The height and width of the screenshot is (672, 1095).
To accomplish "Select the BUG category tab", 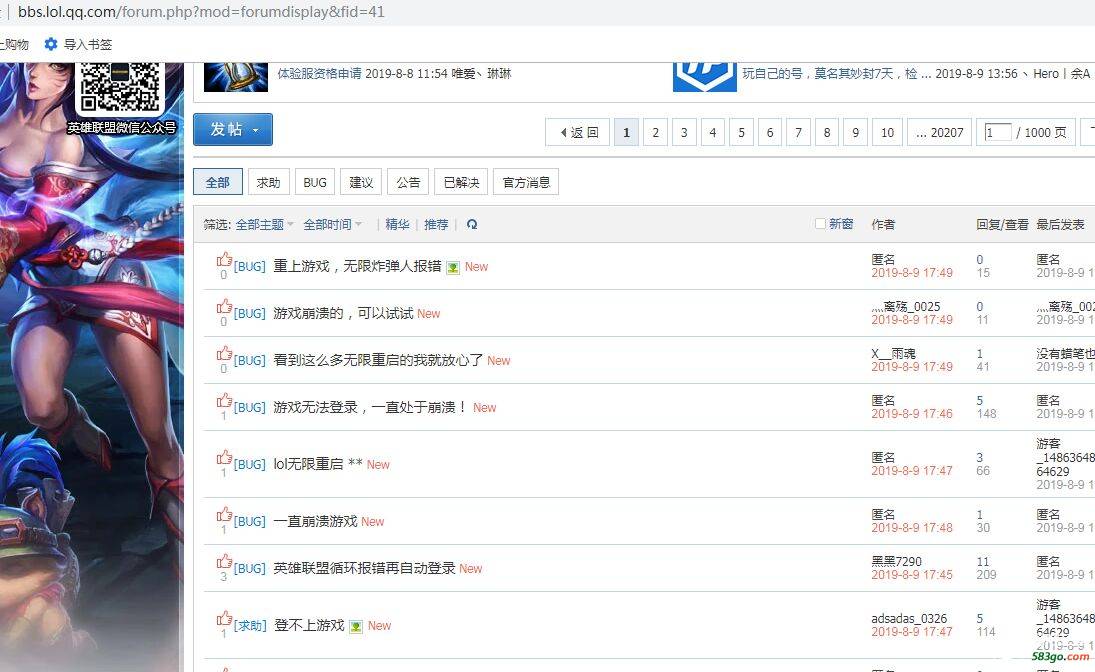I will 315,182.
